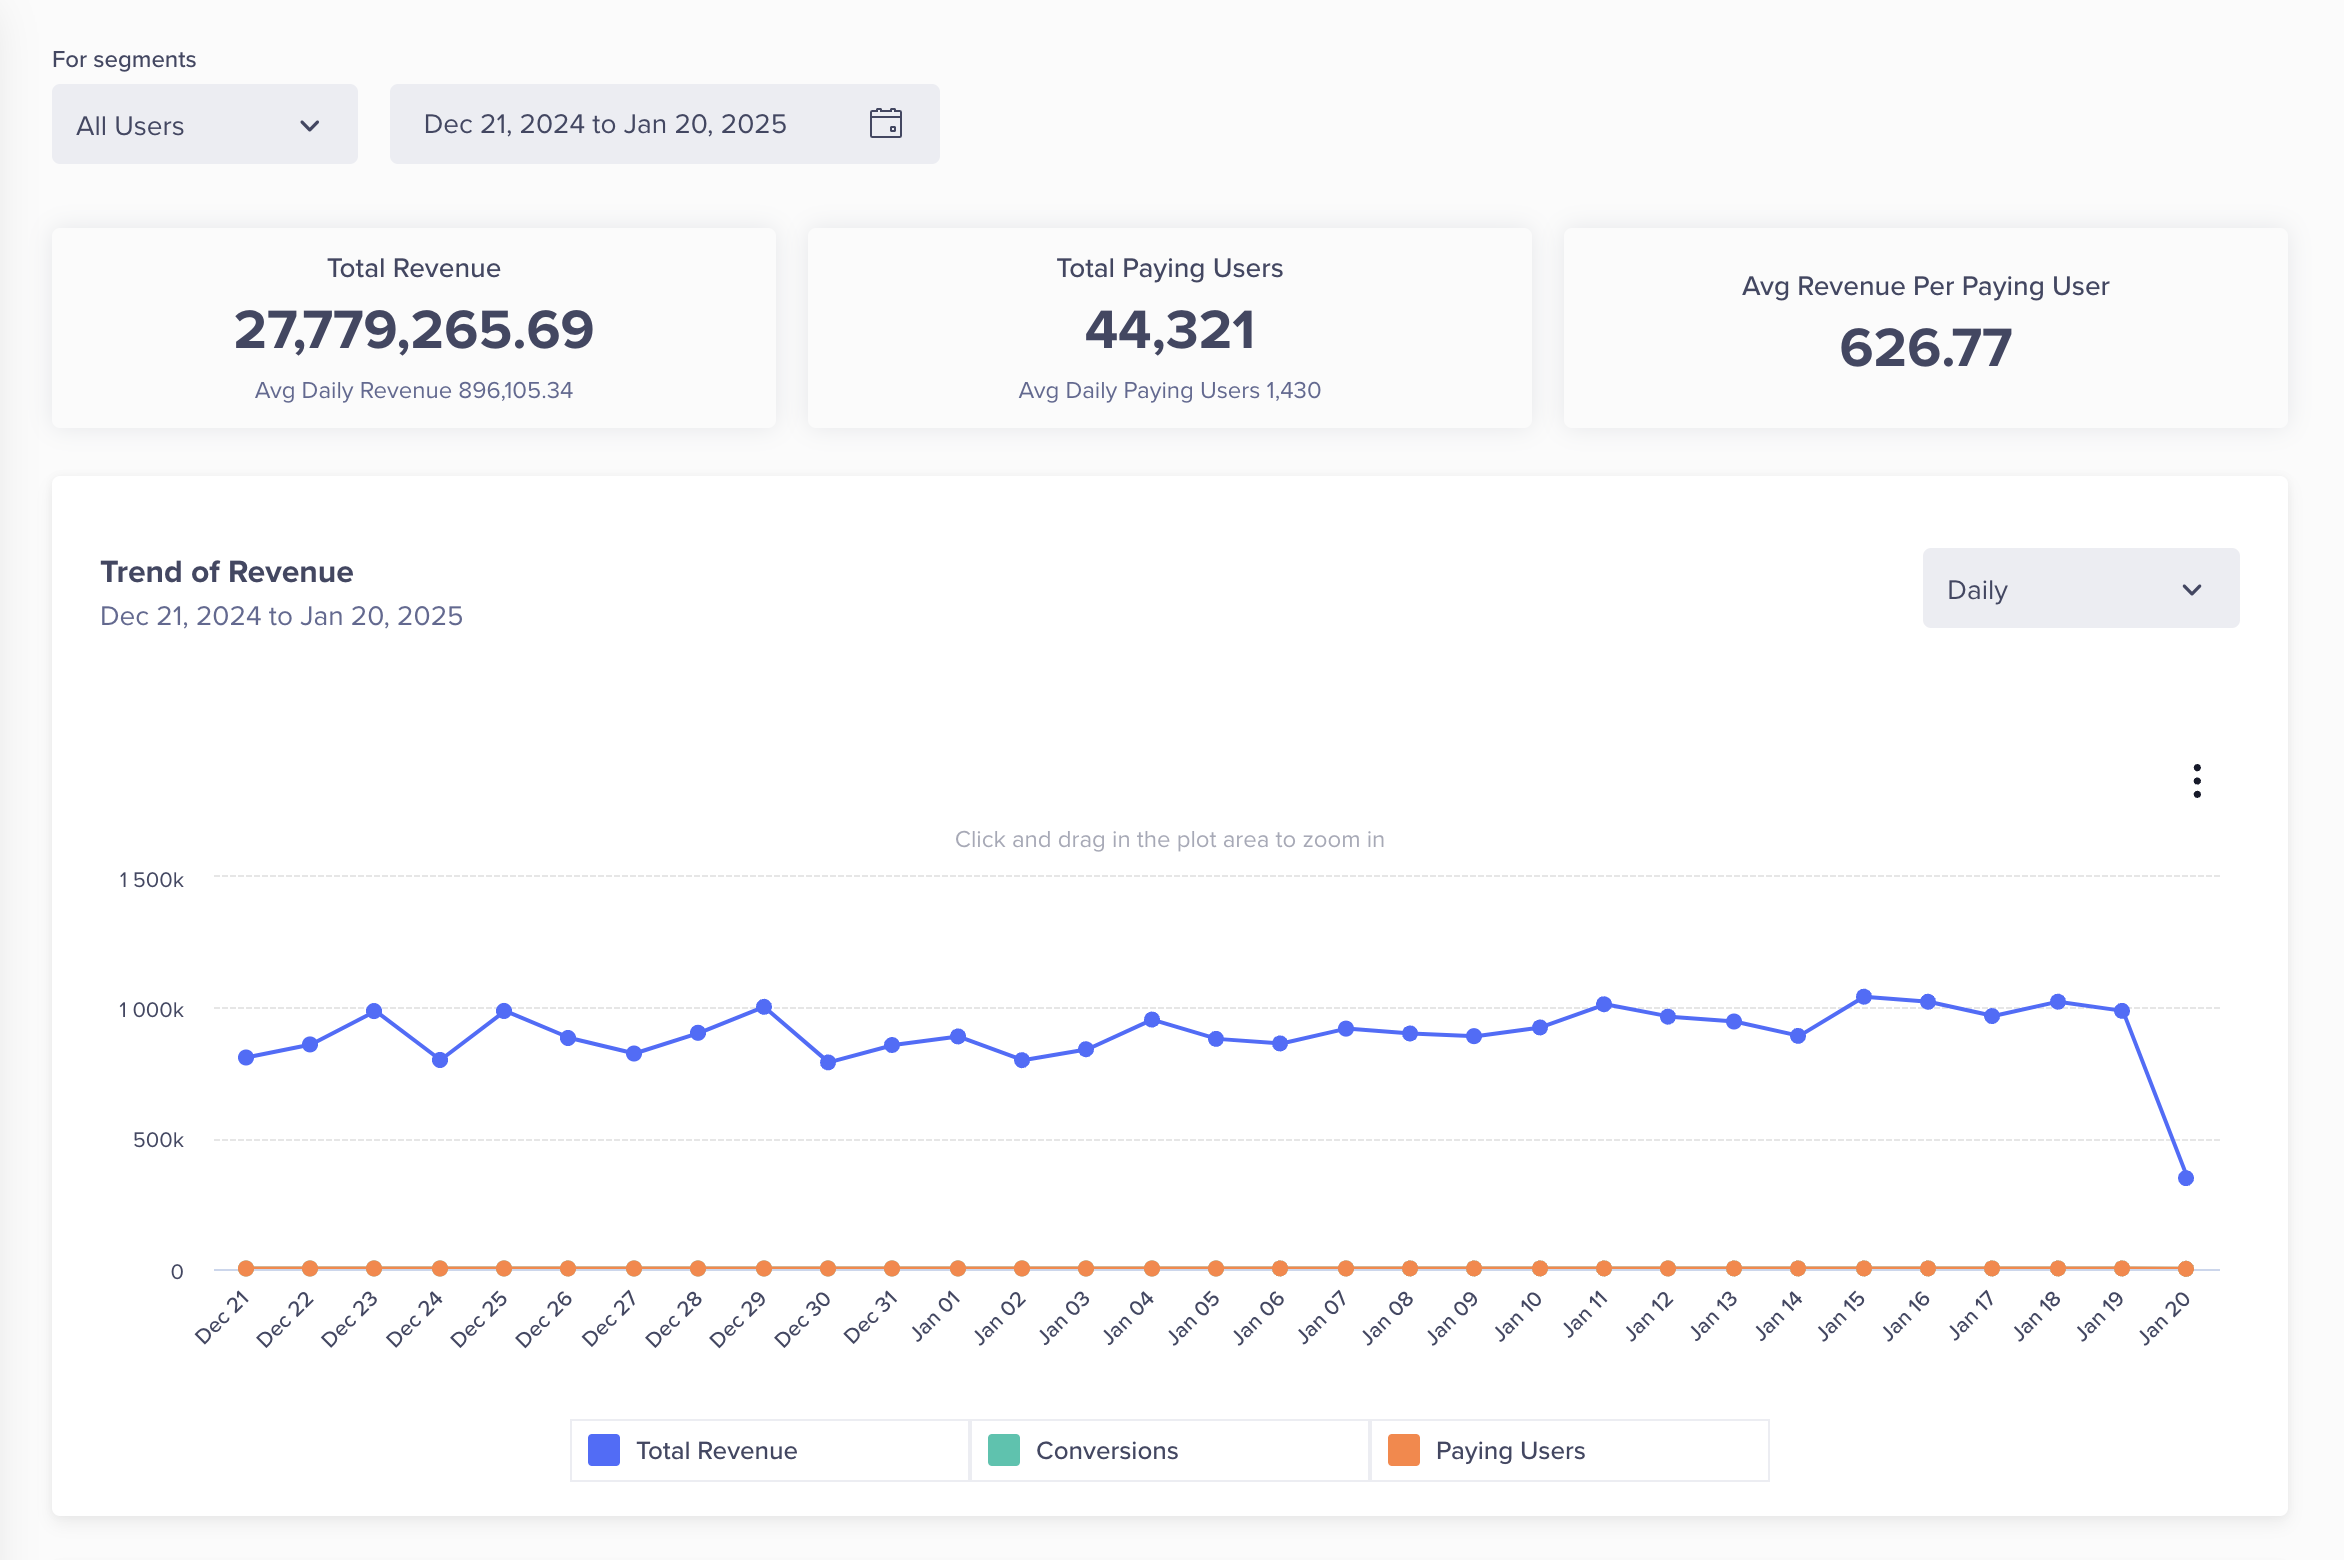
Task: Click the Total Paying Users value 44,321
Action: click(x=1170, y=329)
